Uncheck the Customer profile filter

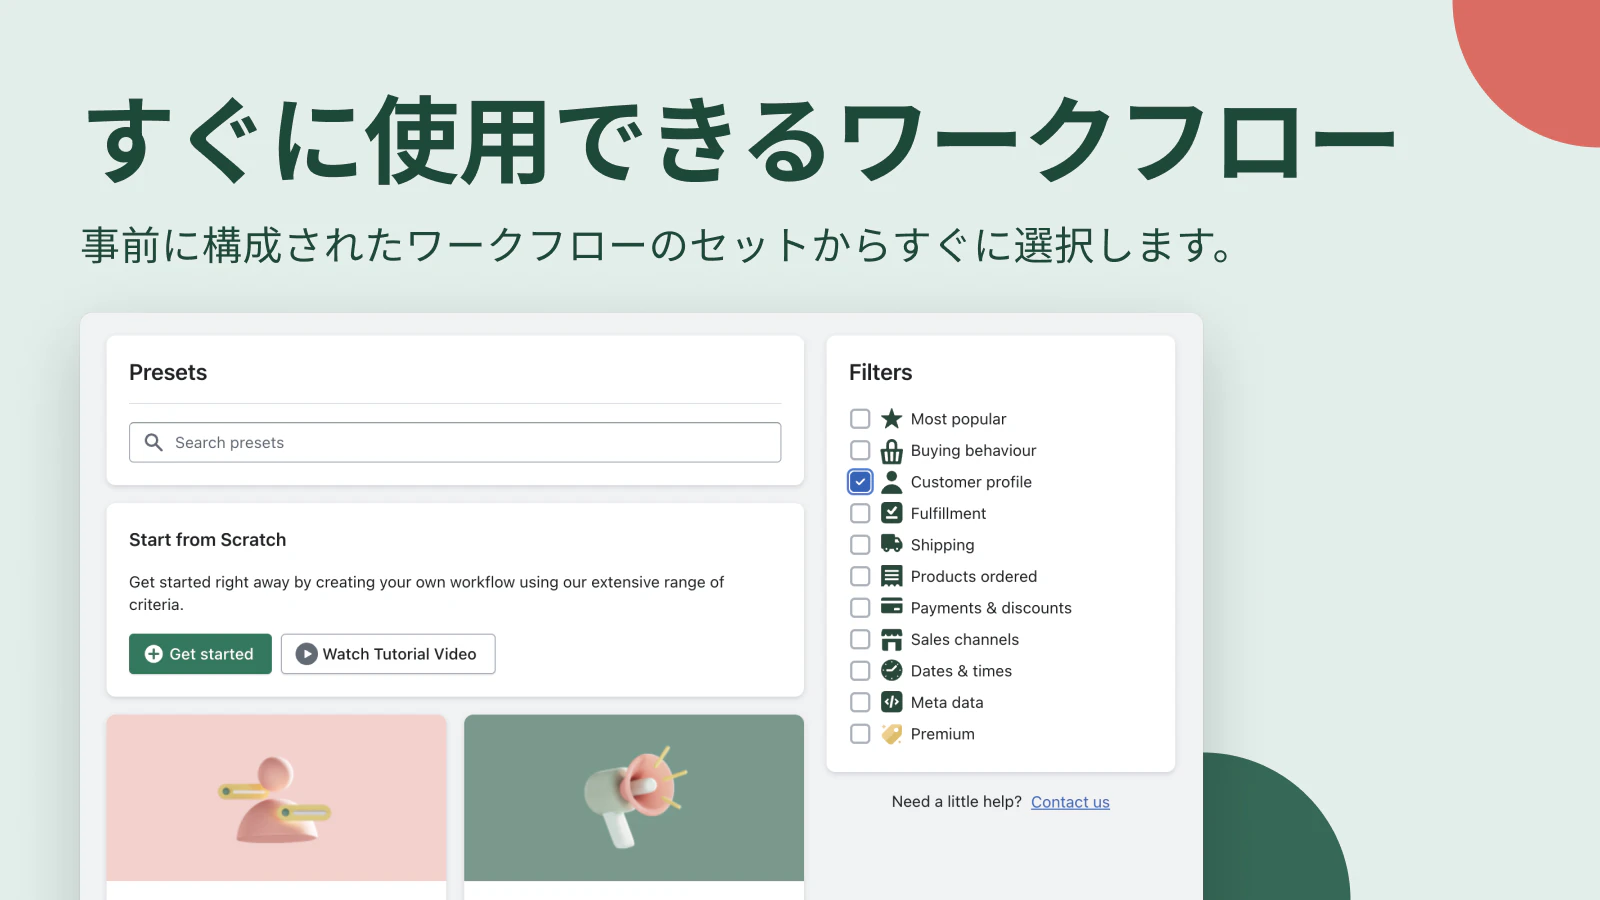859,481
